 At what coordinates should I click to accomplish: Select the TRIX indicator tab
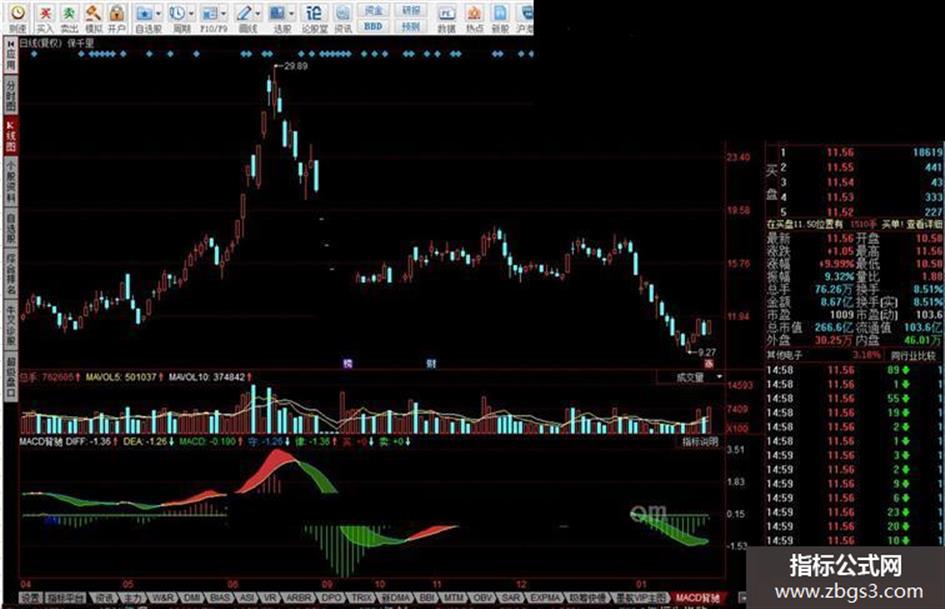point(362,598)
